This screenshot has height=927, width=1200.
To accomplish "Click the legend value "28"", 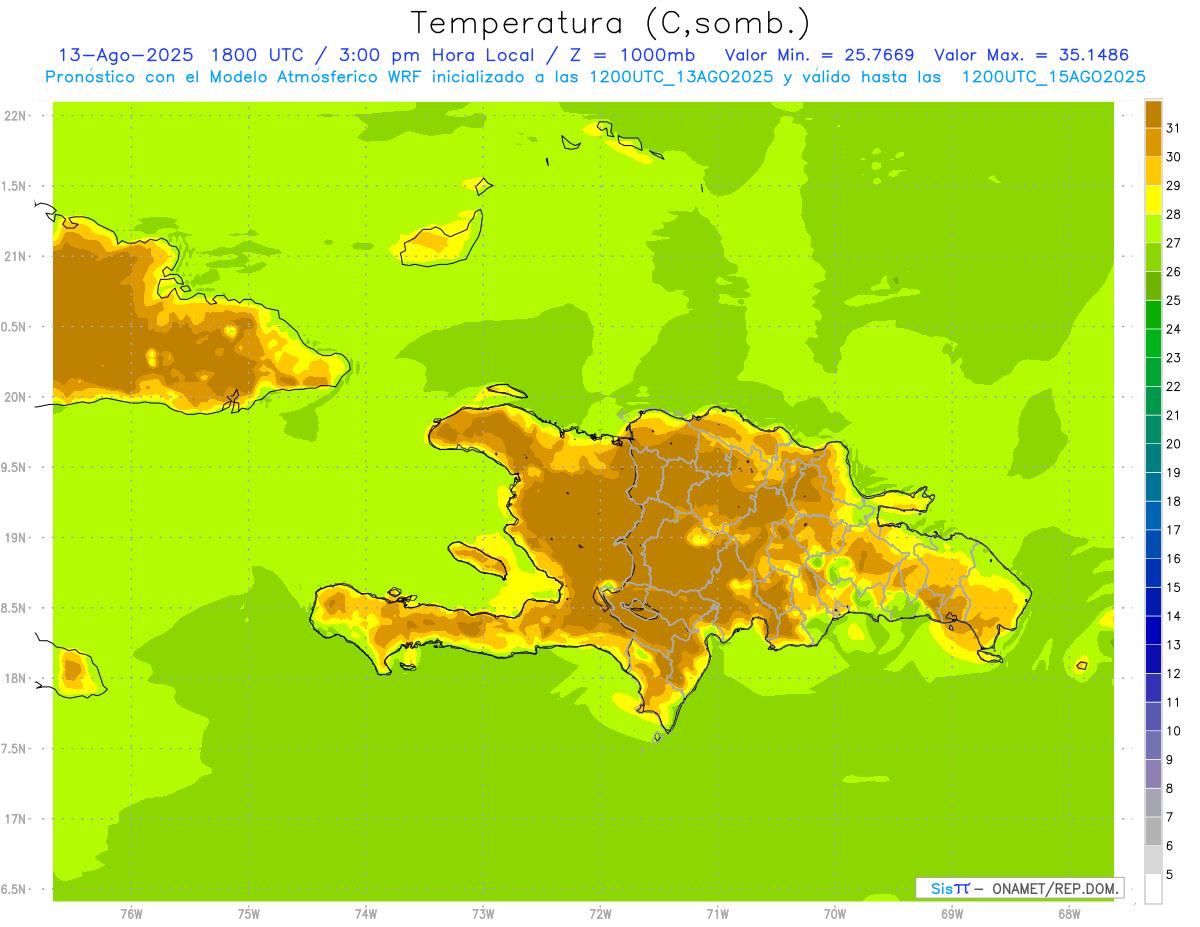I will pos(1173,214).
